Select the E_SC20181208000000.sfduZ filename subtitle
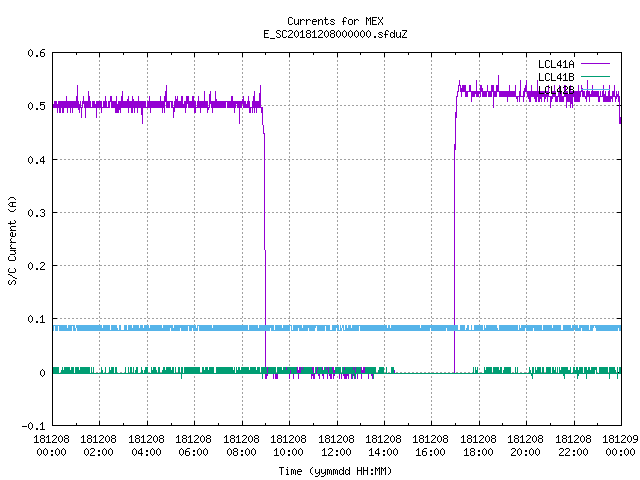Viewport: 640px width, 480px height. point(335,34)
